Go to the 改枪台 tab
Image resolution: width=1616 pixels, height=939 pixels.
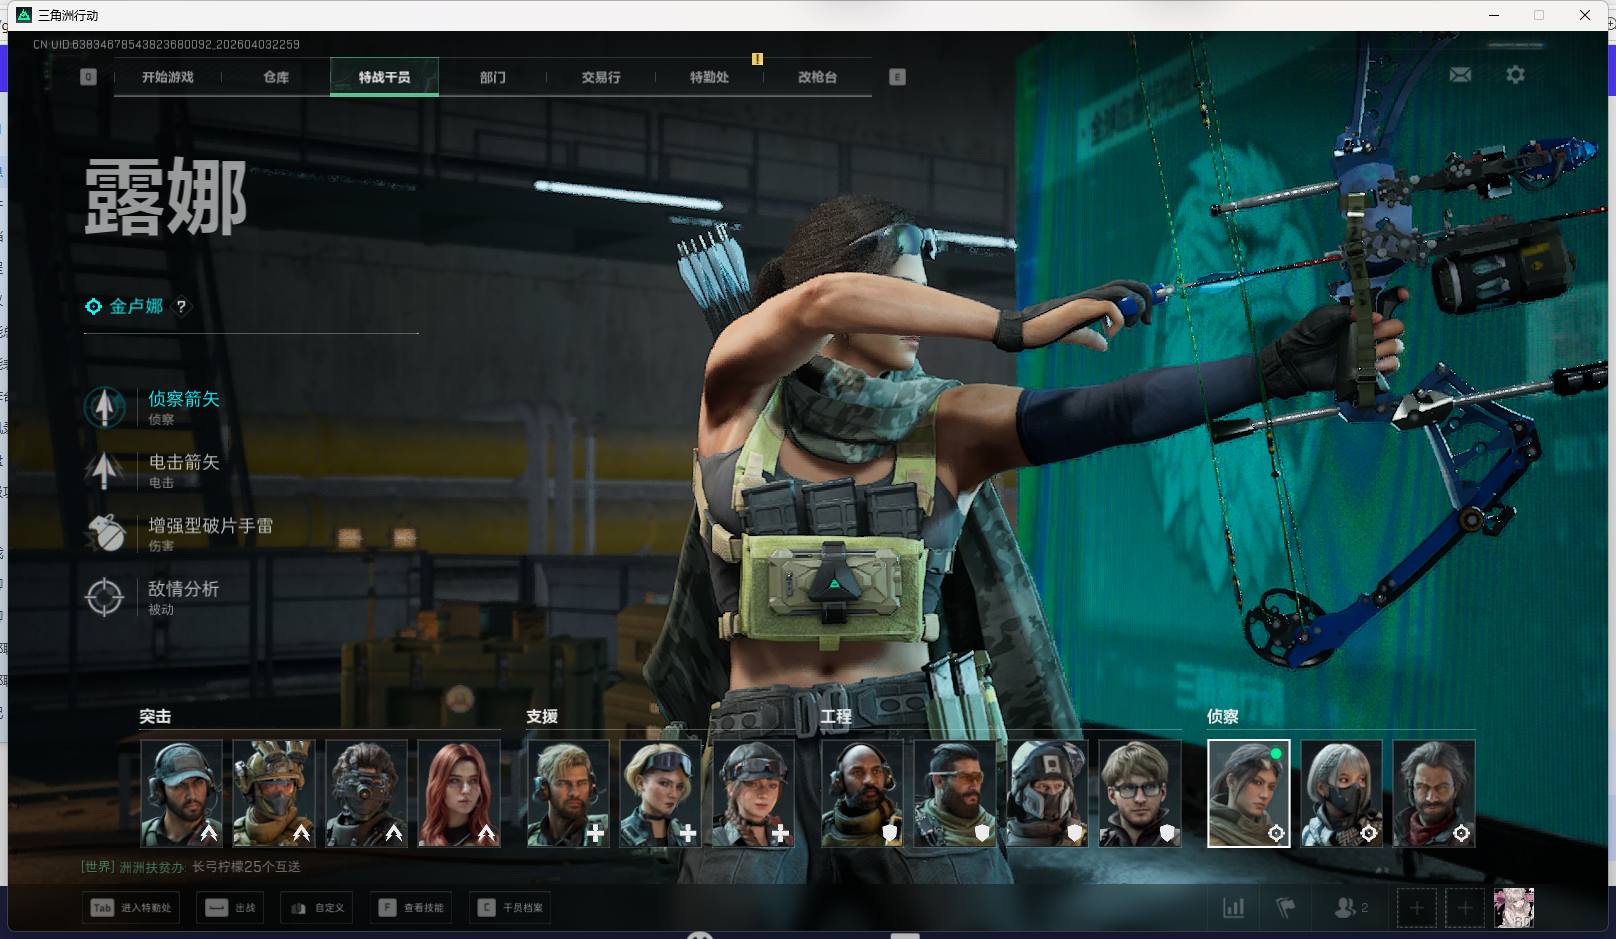(817, 77)
